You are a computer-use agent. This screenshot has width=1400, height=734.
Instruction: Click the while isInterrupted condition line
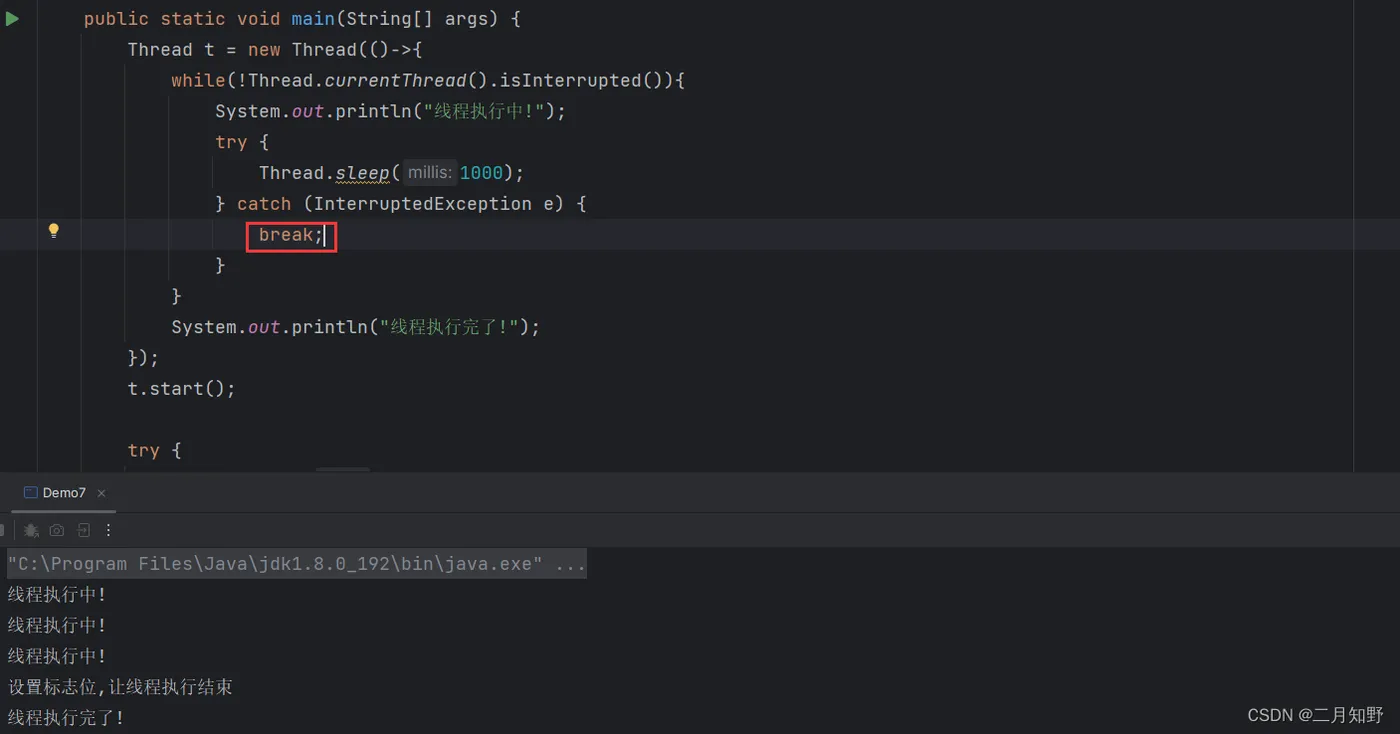[x=428, y=80]
